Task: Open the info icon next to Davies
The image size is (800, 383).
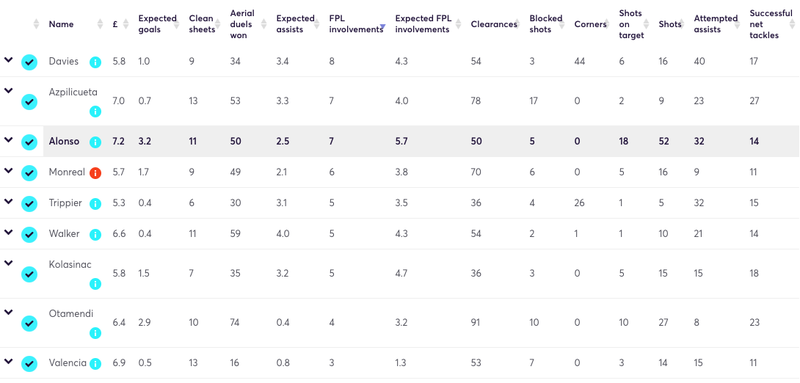Action: (95, 62)
